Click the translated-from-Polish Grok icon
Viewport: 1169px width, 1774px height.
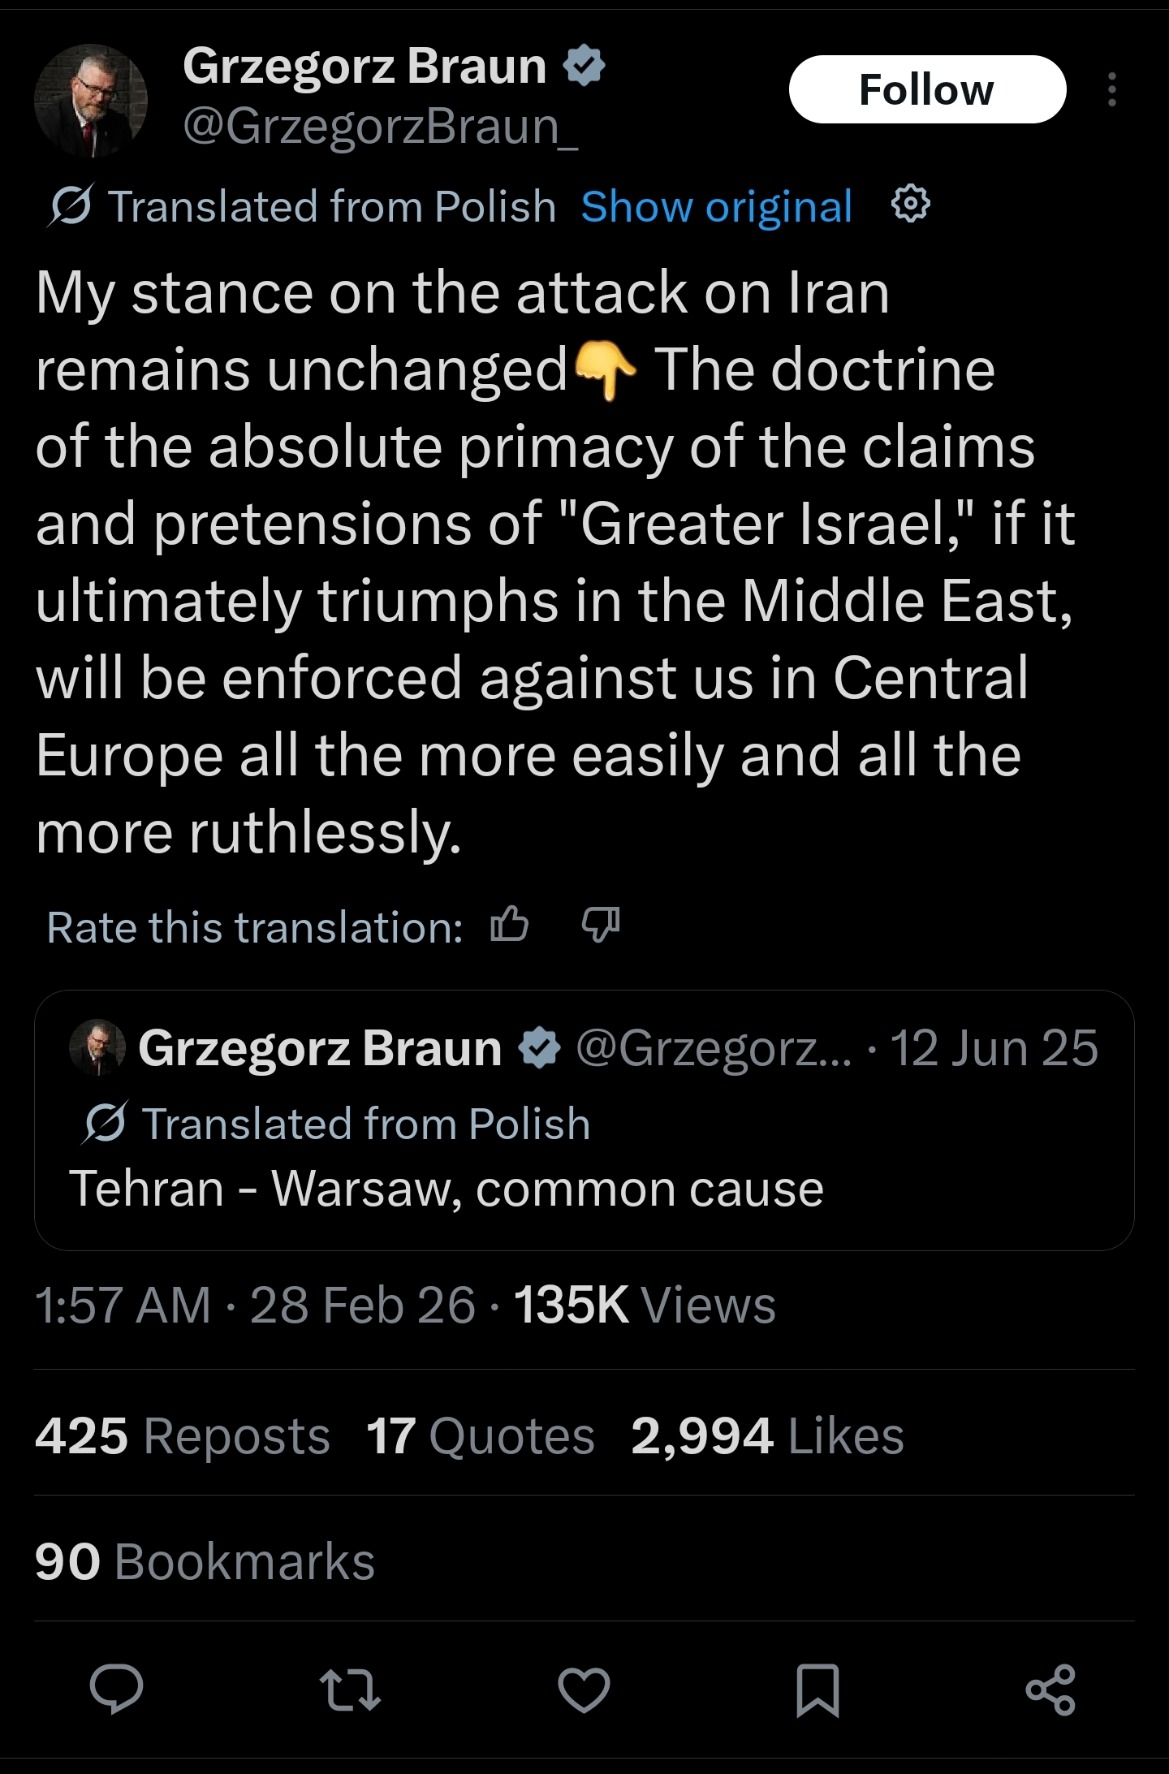70,207
